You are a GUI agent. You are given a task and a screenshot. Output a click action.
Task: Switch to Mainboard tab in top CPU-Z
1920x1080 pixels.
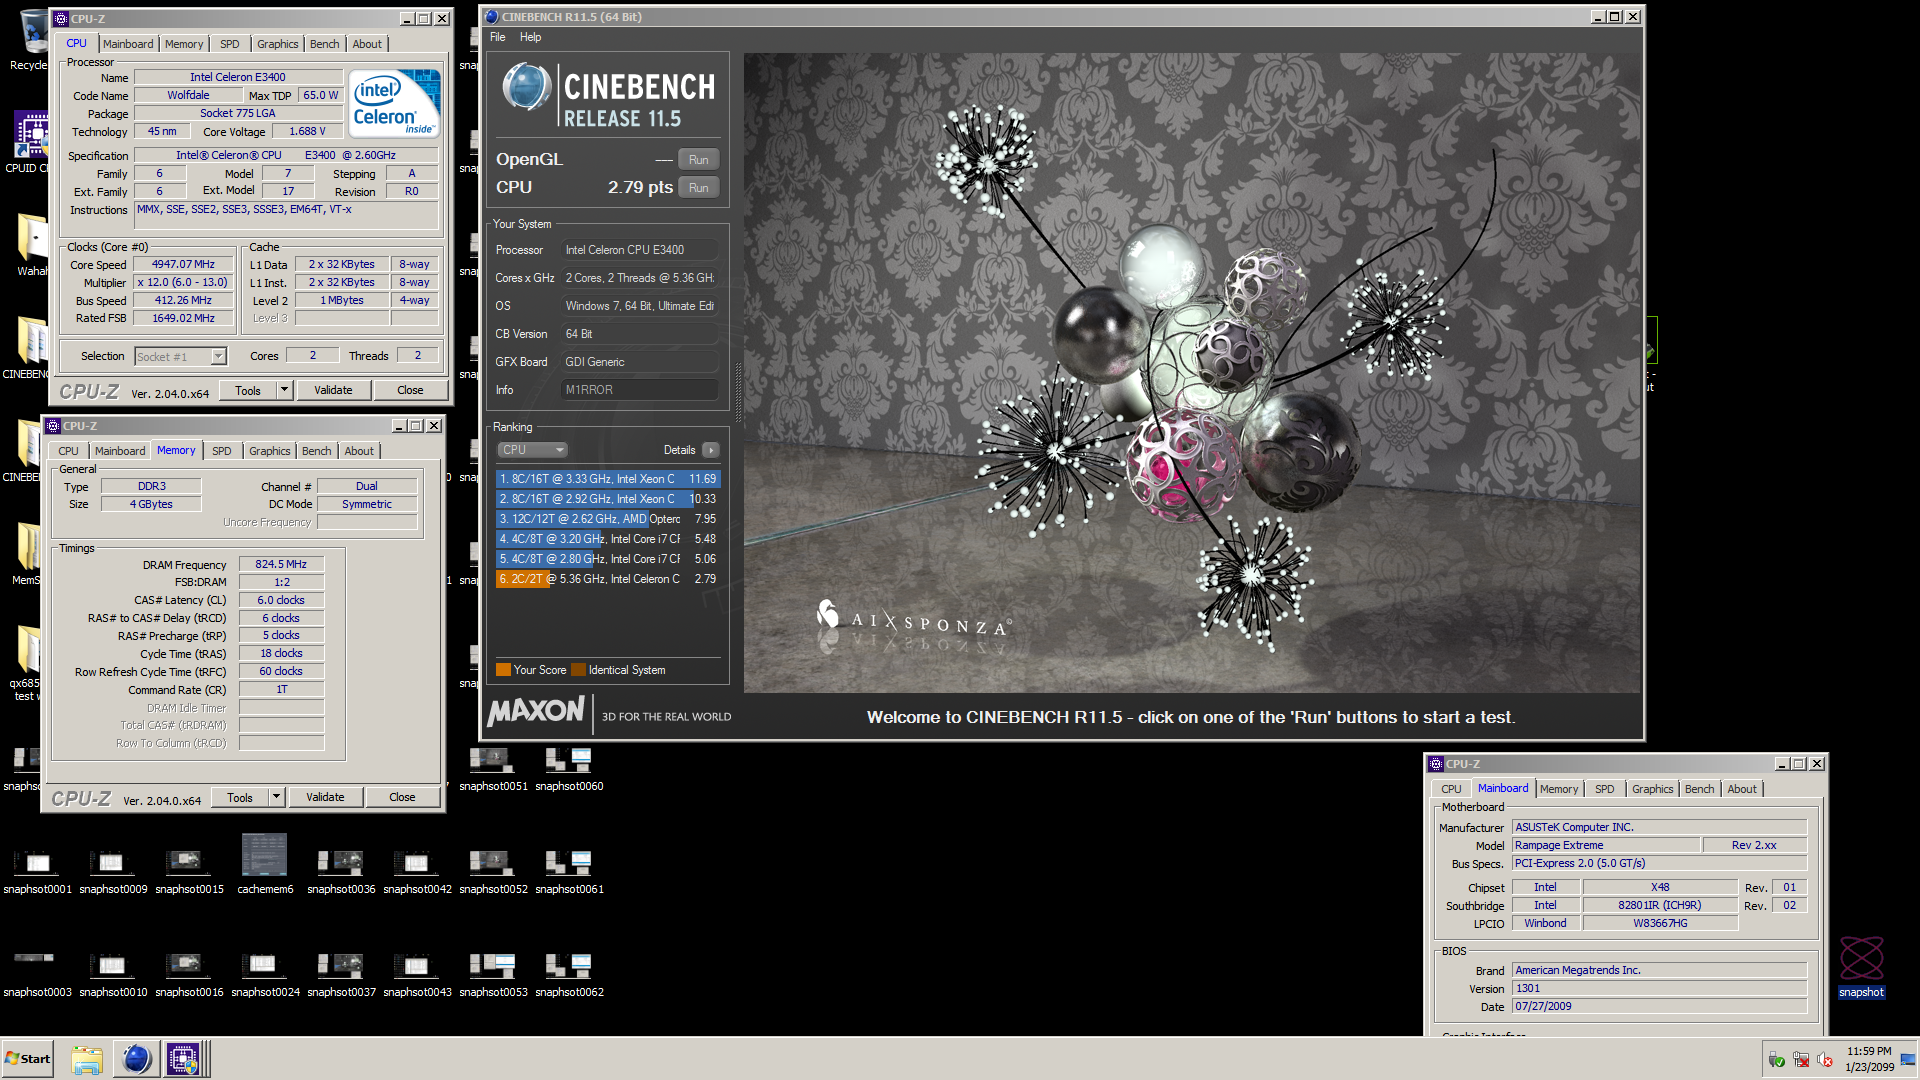point(128,44)
